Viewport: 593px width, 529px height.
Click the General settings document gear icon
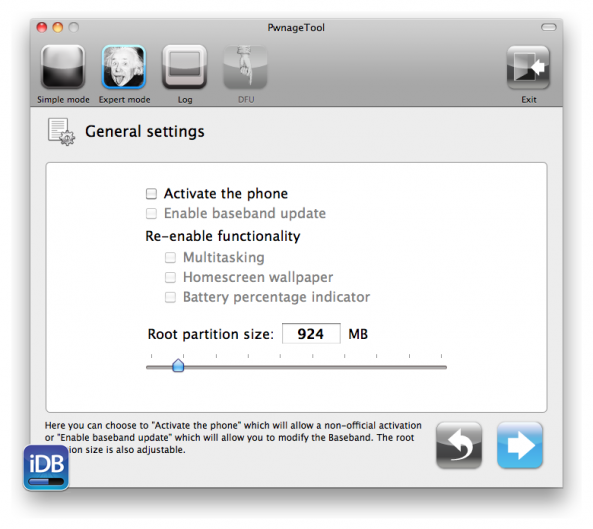pos(61,132)
